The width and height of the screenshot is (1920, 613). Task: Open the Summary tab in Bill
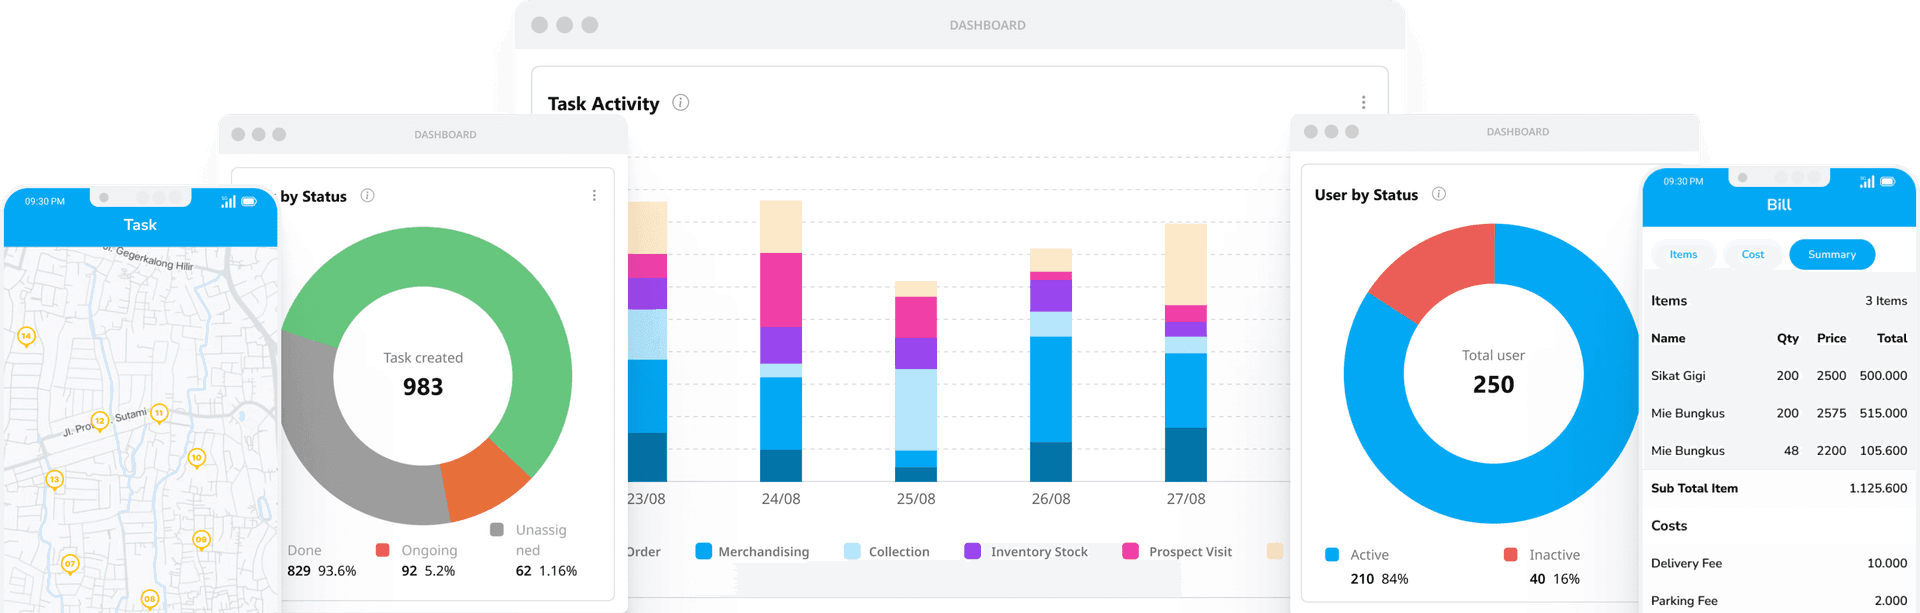pyautogui.click(x=1831, y=255)
